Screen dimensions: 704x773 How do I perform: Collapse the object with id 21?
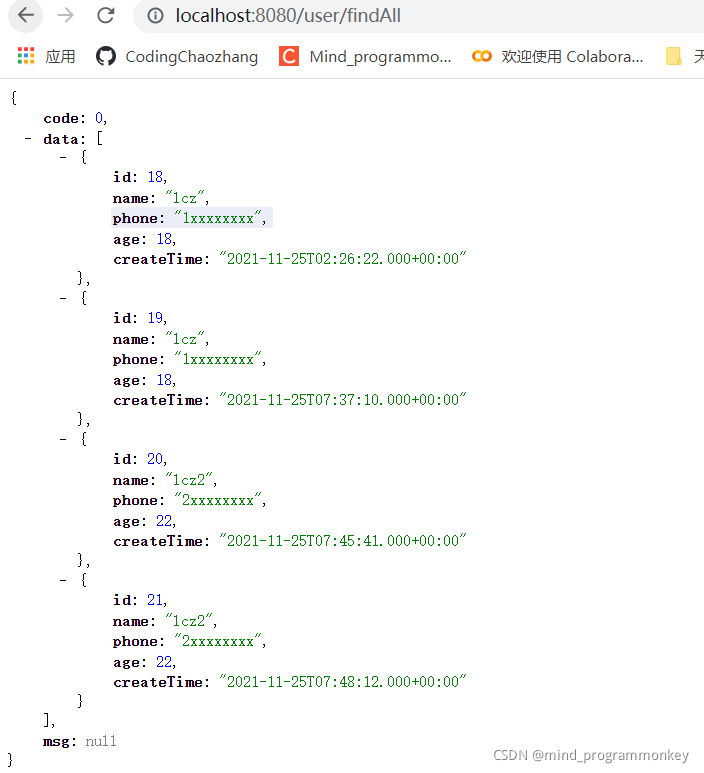coord(63,580)
